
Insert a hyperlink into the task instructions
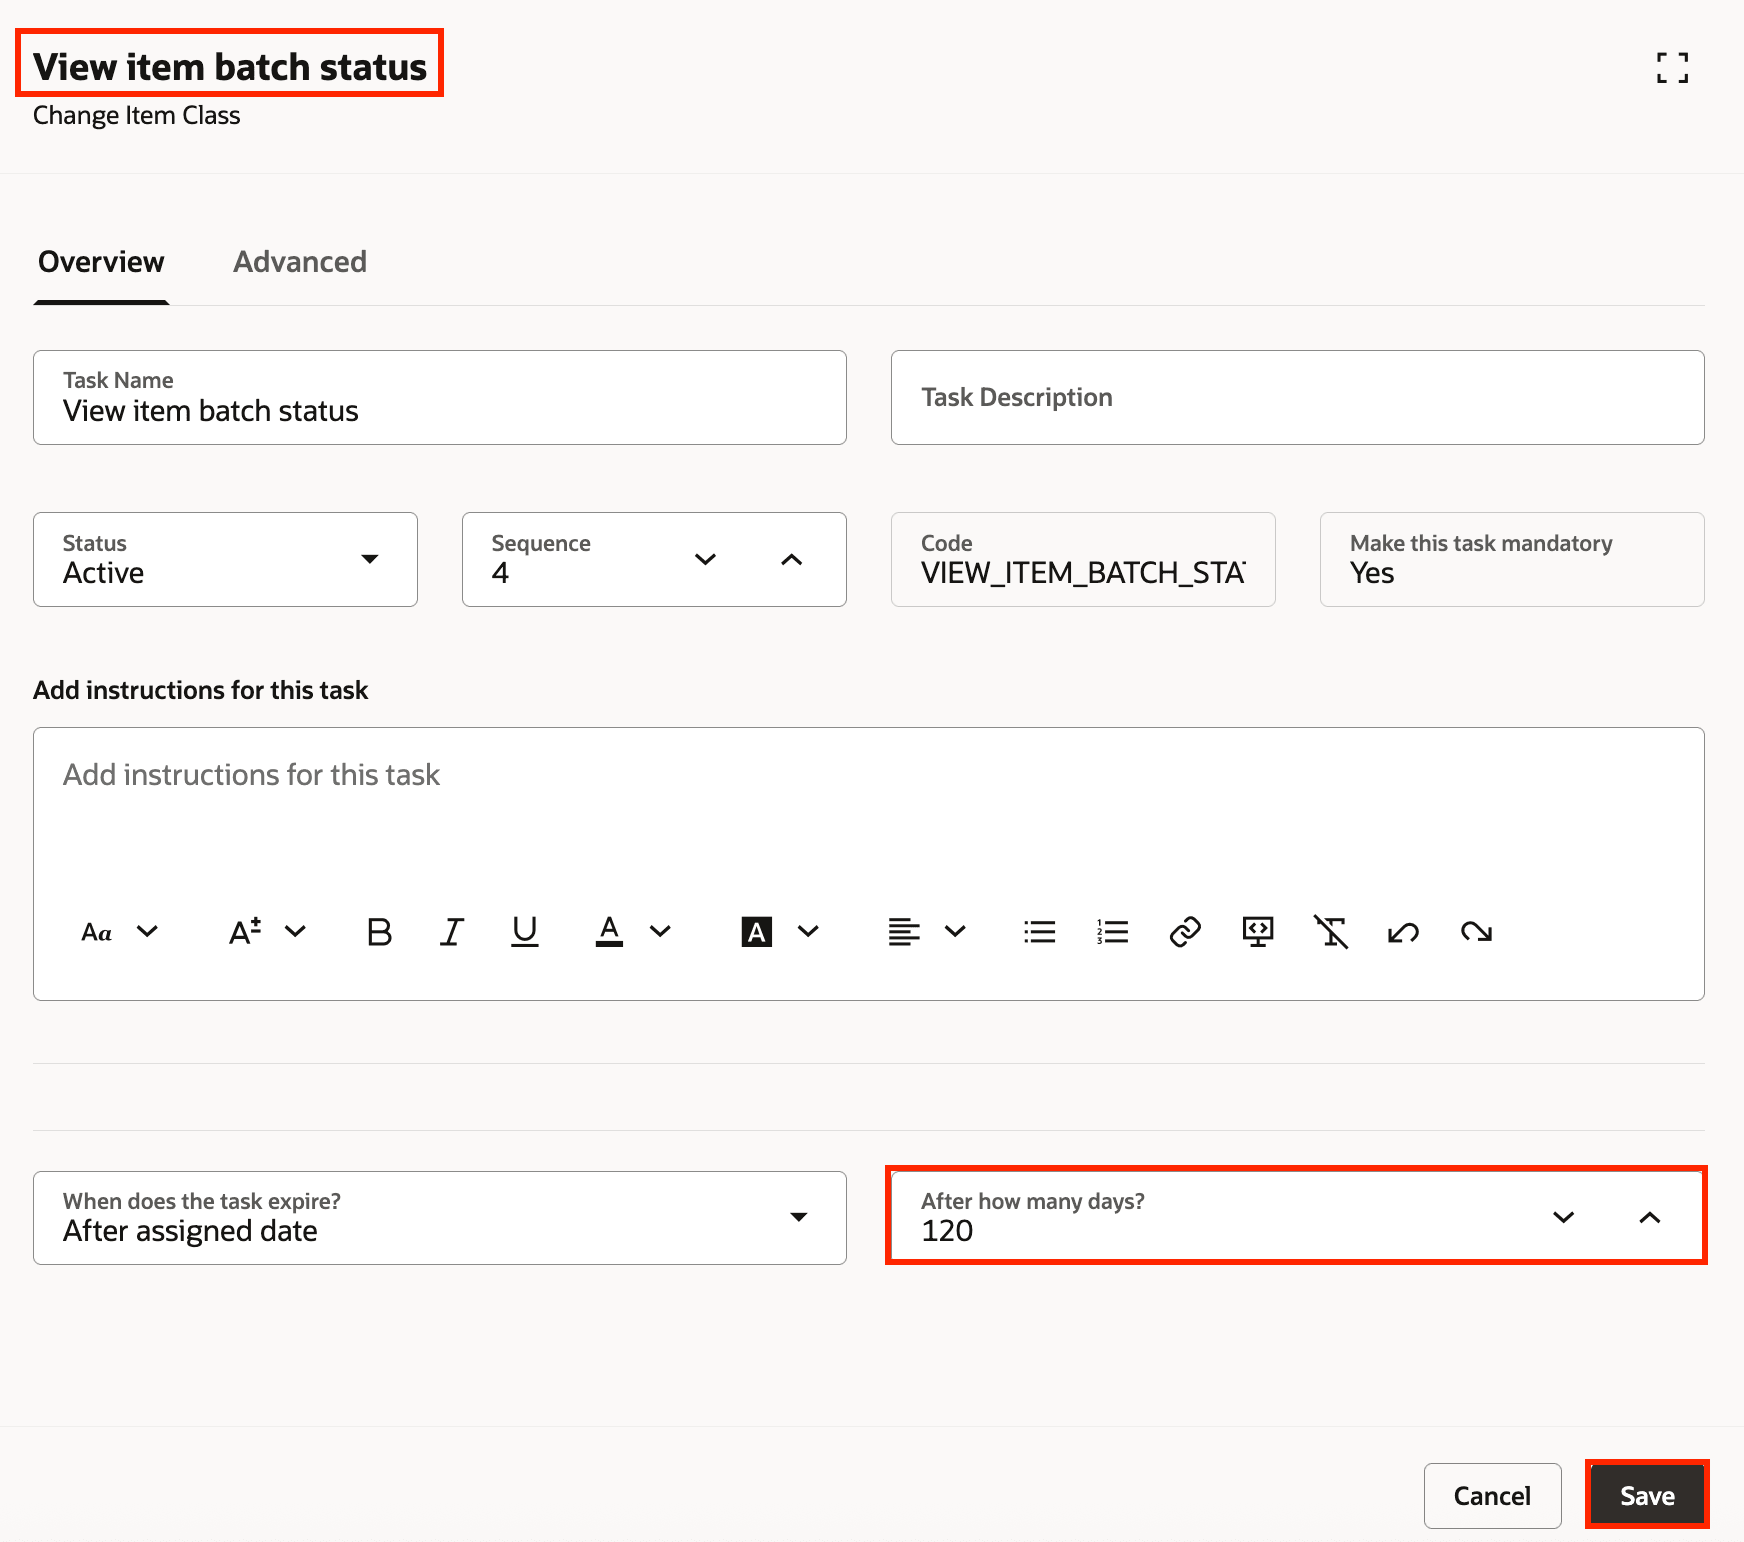click(1185, 931)
